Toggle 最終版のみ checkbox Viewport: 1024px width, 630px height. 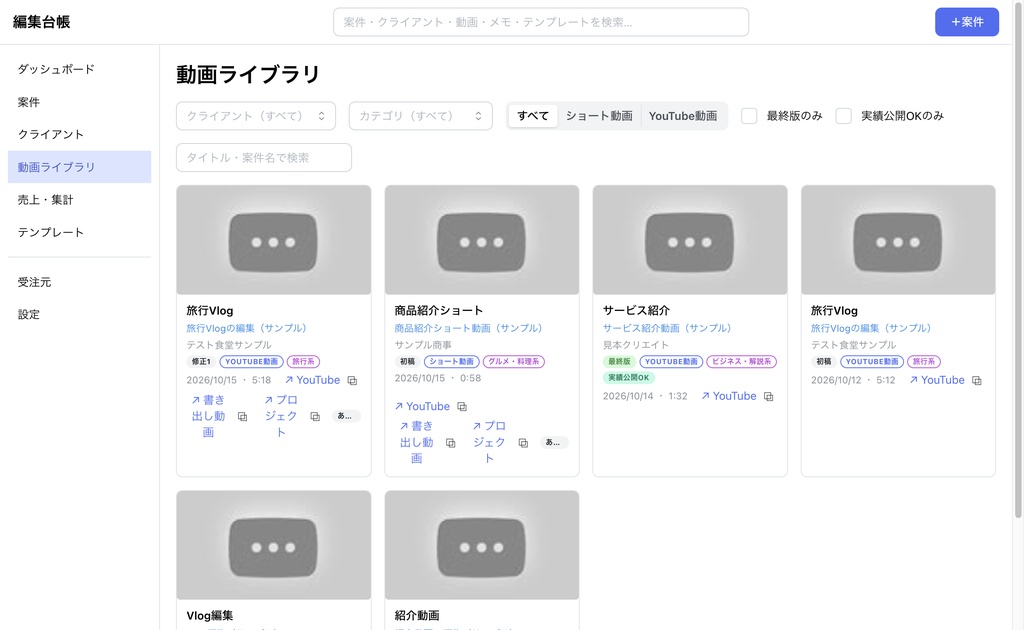point(749,116)
